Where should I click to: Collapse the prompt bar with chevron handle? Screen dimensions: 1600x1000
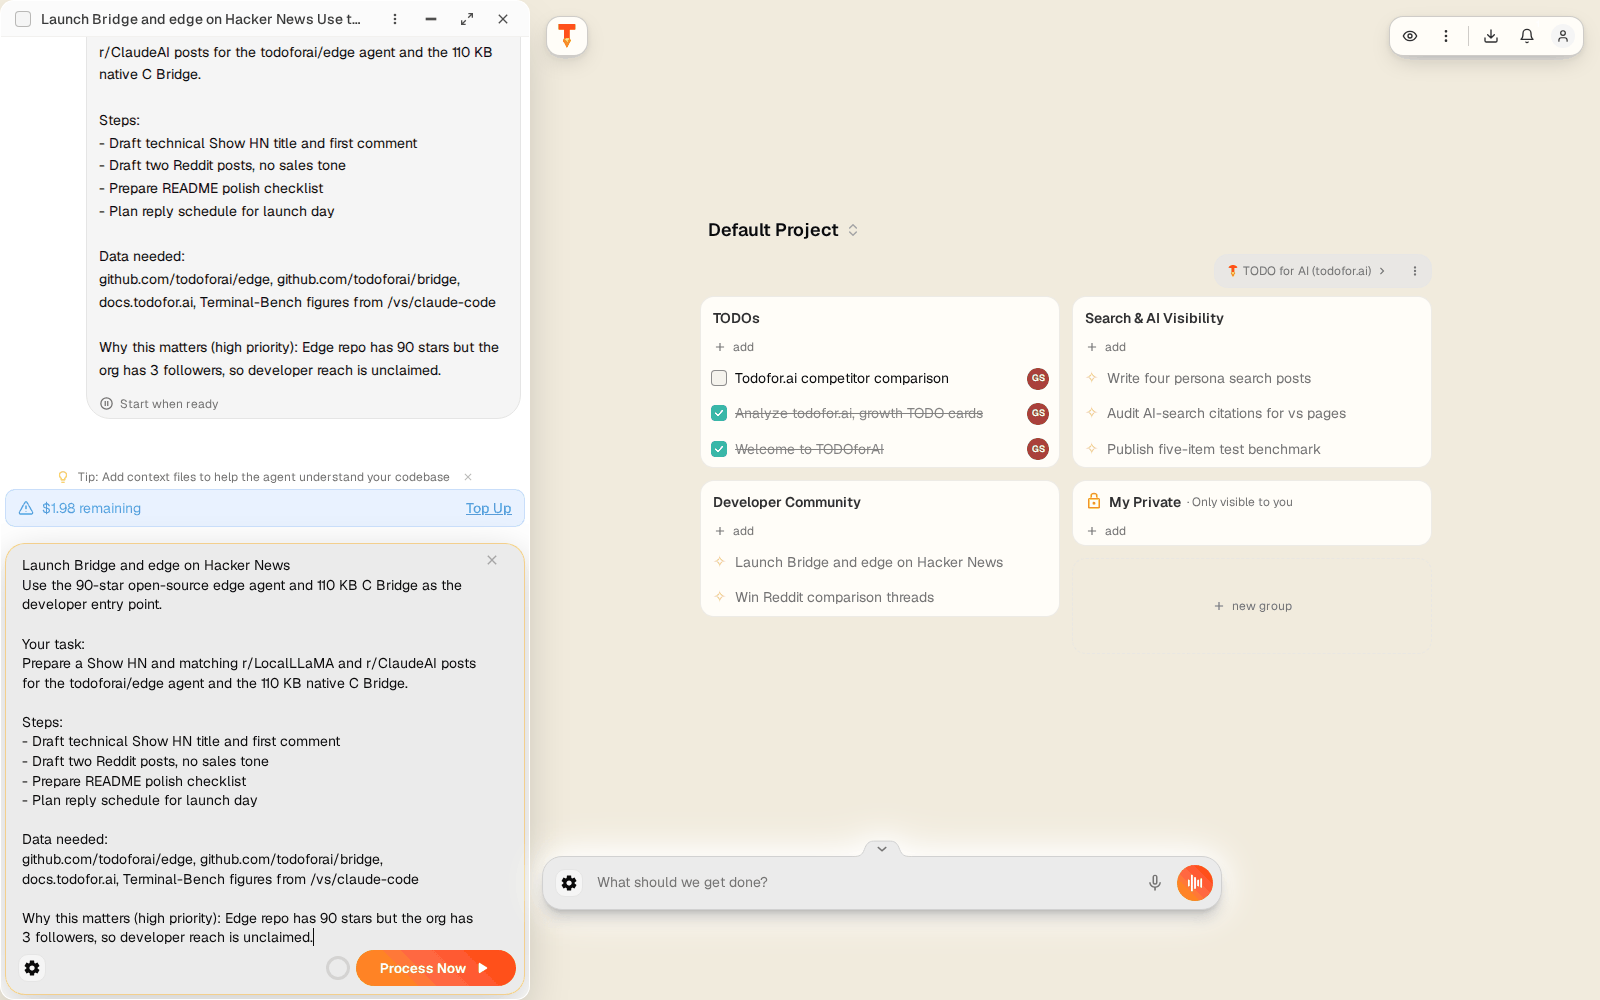tap(882, 848)
